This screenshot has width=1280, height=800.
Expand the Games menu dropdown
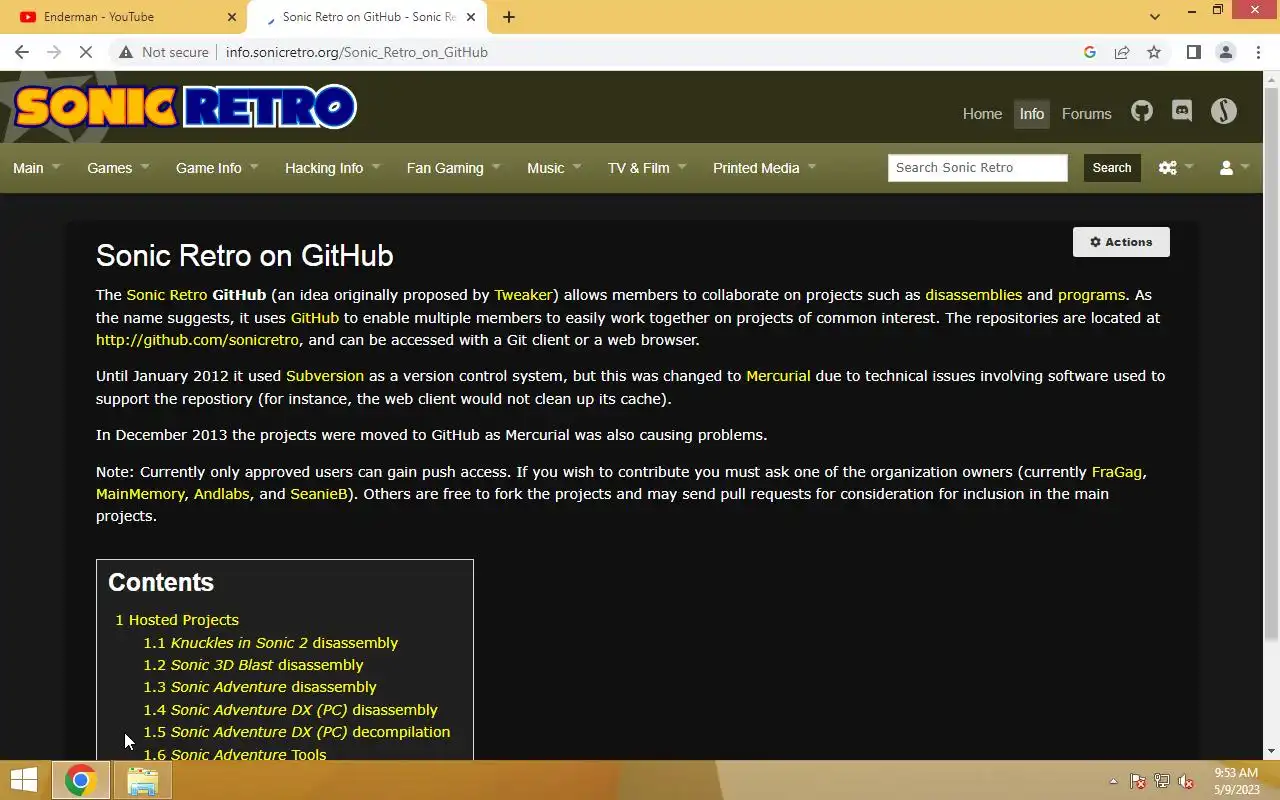tap(118, 168)
